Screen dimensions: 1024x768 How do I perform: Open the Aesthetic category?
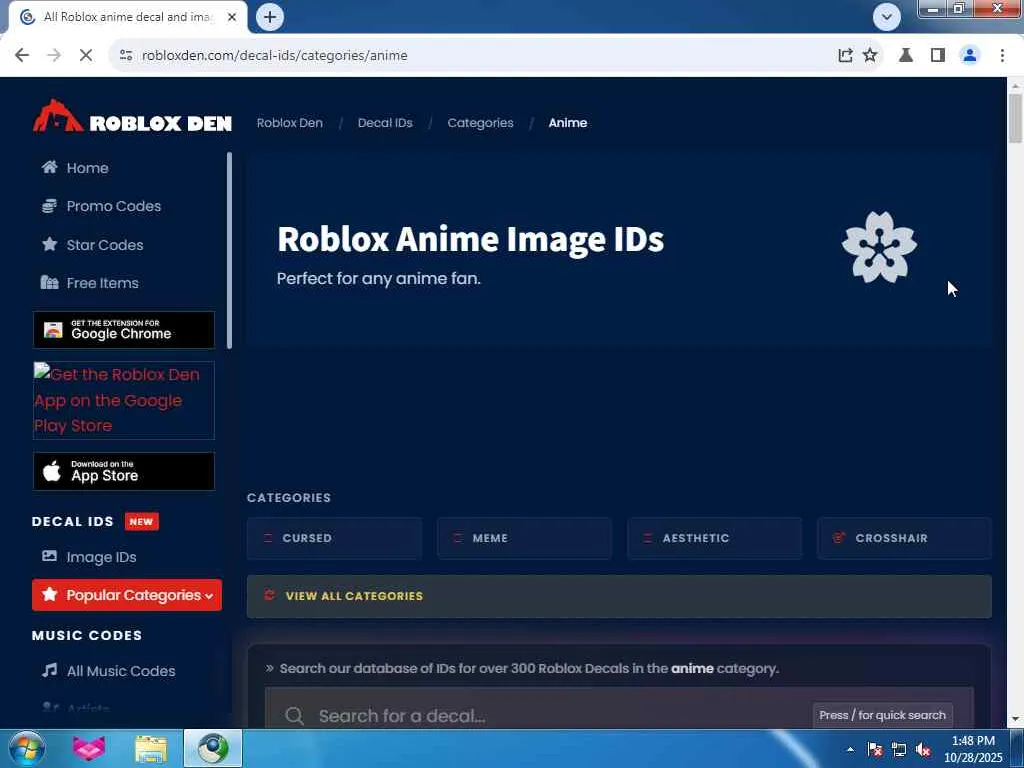(x=714, y=538)
